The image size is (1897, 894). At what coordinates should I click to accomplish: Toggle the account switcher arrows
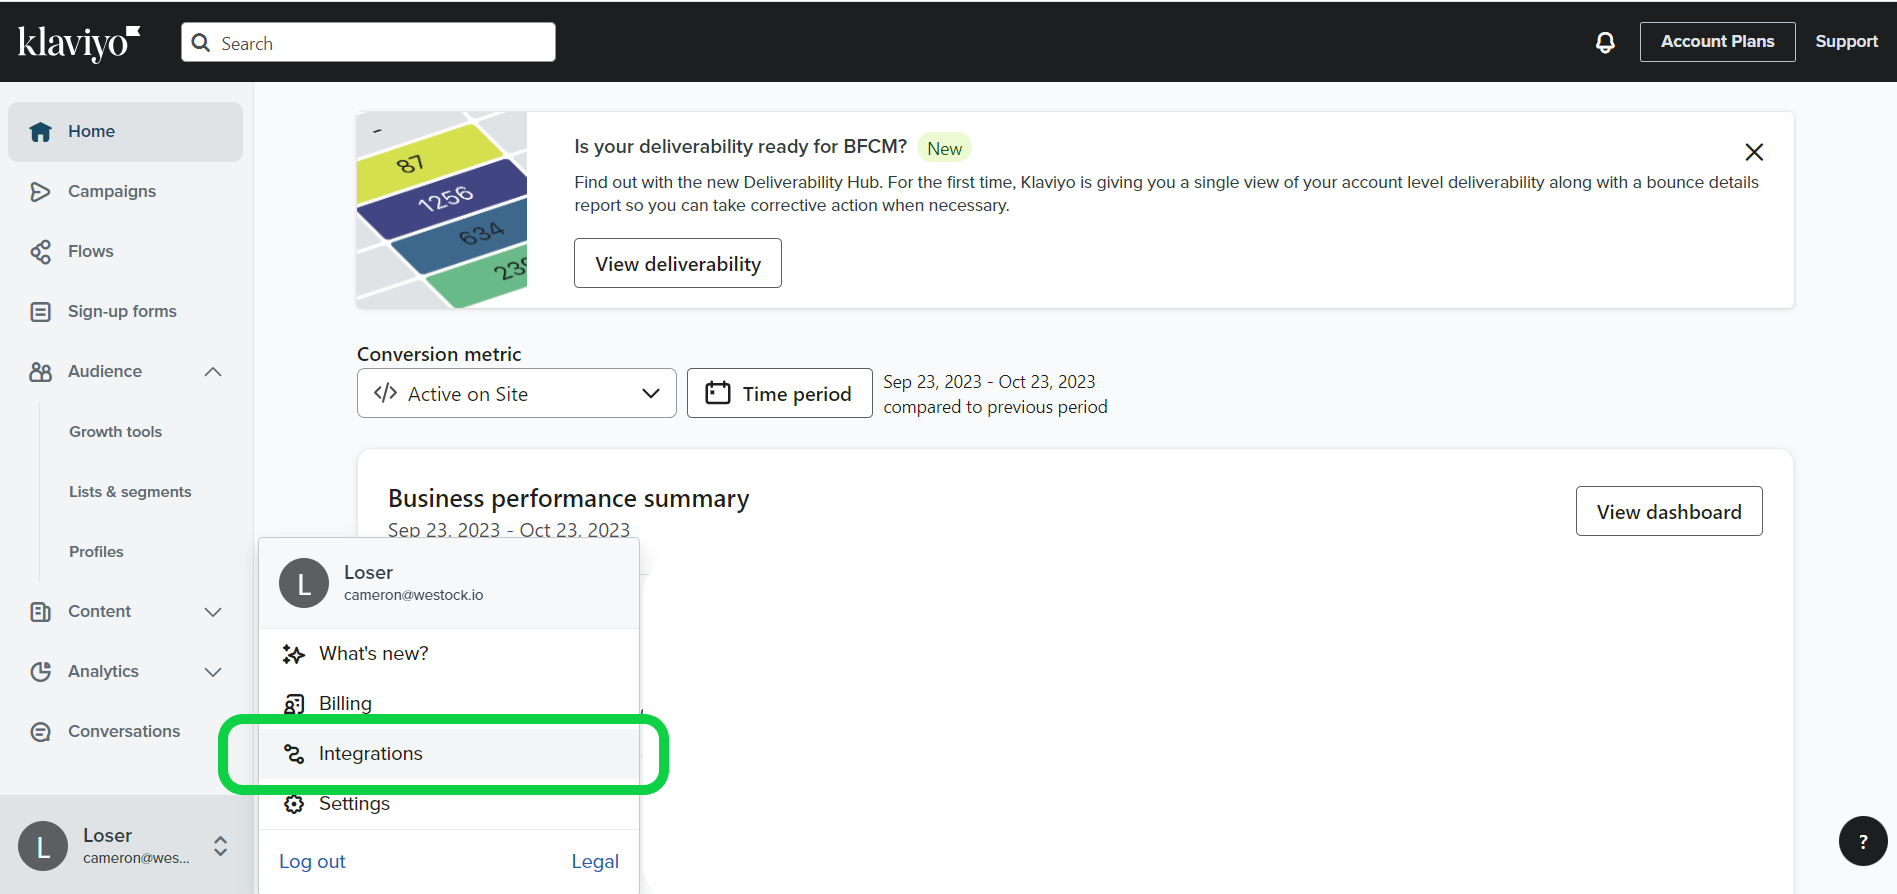[220, 846]
